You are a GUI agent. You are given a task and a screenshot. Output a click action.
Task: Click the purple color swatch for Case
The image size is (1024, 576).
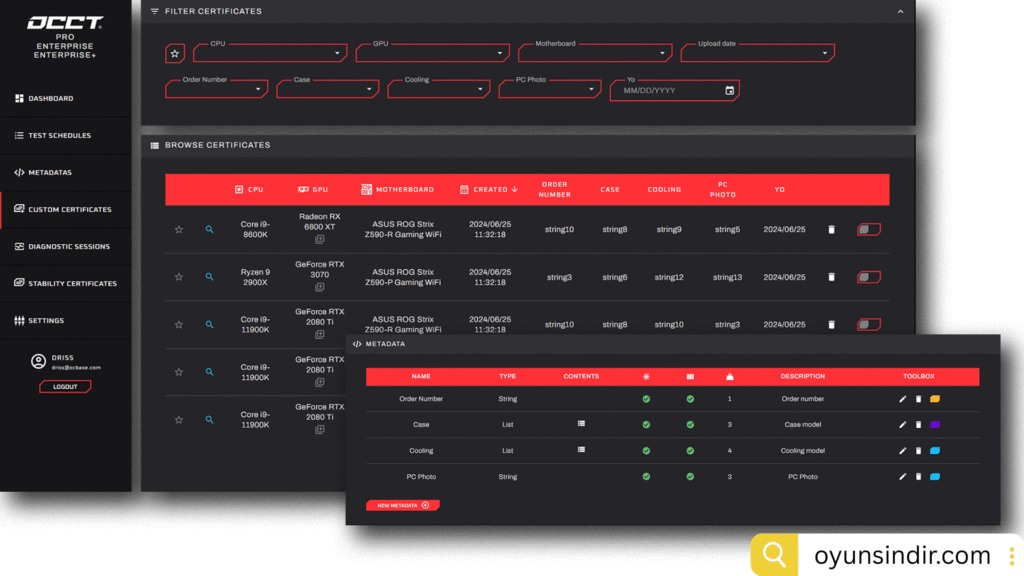point(935,425)
